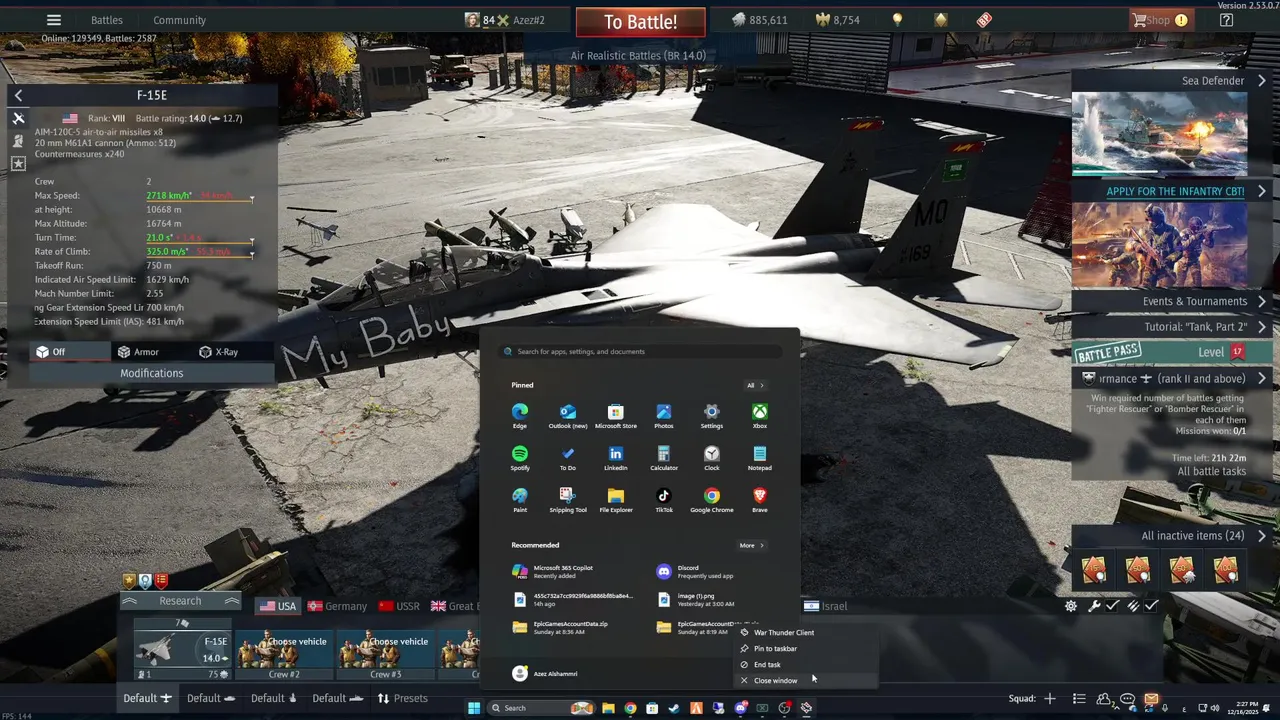Click the Start menu search field
The image size is (1280, 720).
tap(640, 351)
